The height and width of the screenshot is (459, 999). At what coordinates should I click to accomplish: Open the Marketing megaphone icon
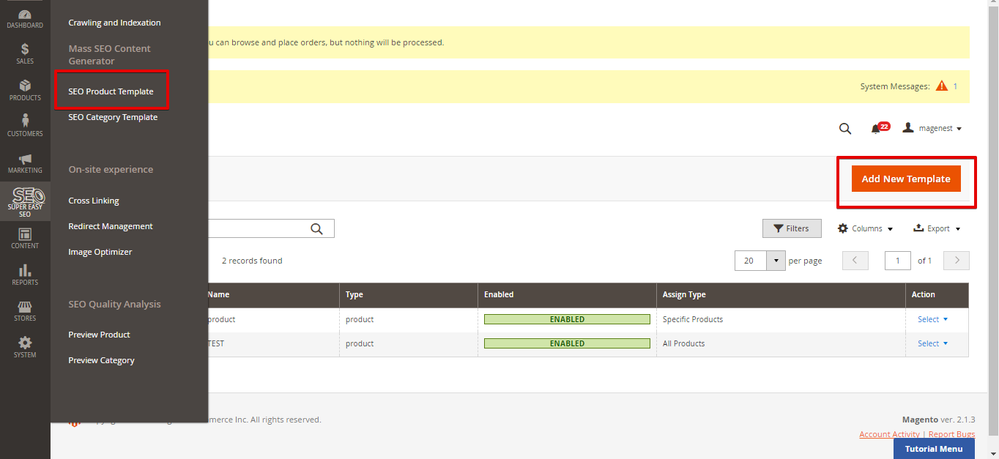pos(25,164)
